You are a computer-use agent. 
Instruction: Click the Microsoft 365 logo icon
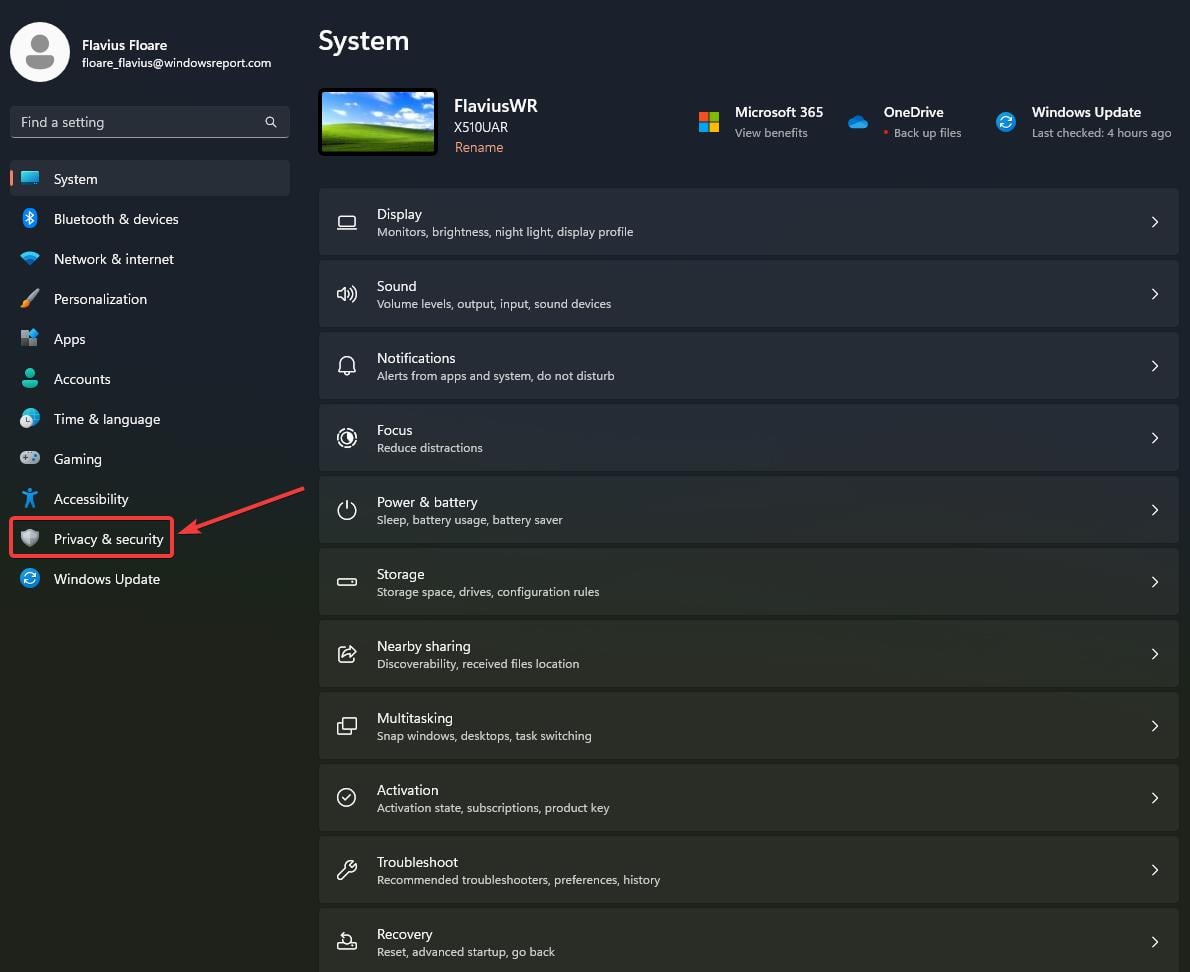click(709, 122)
